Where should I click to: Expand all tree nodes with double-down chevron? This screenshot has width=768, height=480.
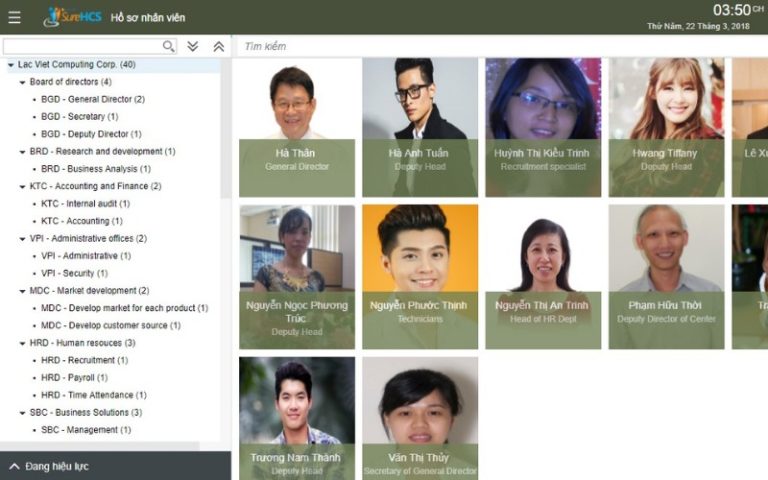[x=193, y=46]
